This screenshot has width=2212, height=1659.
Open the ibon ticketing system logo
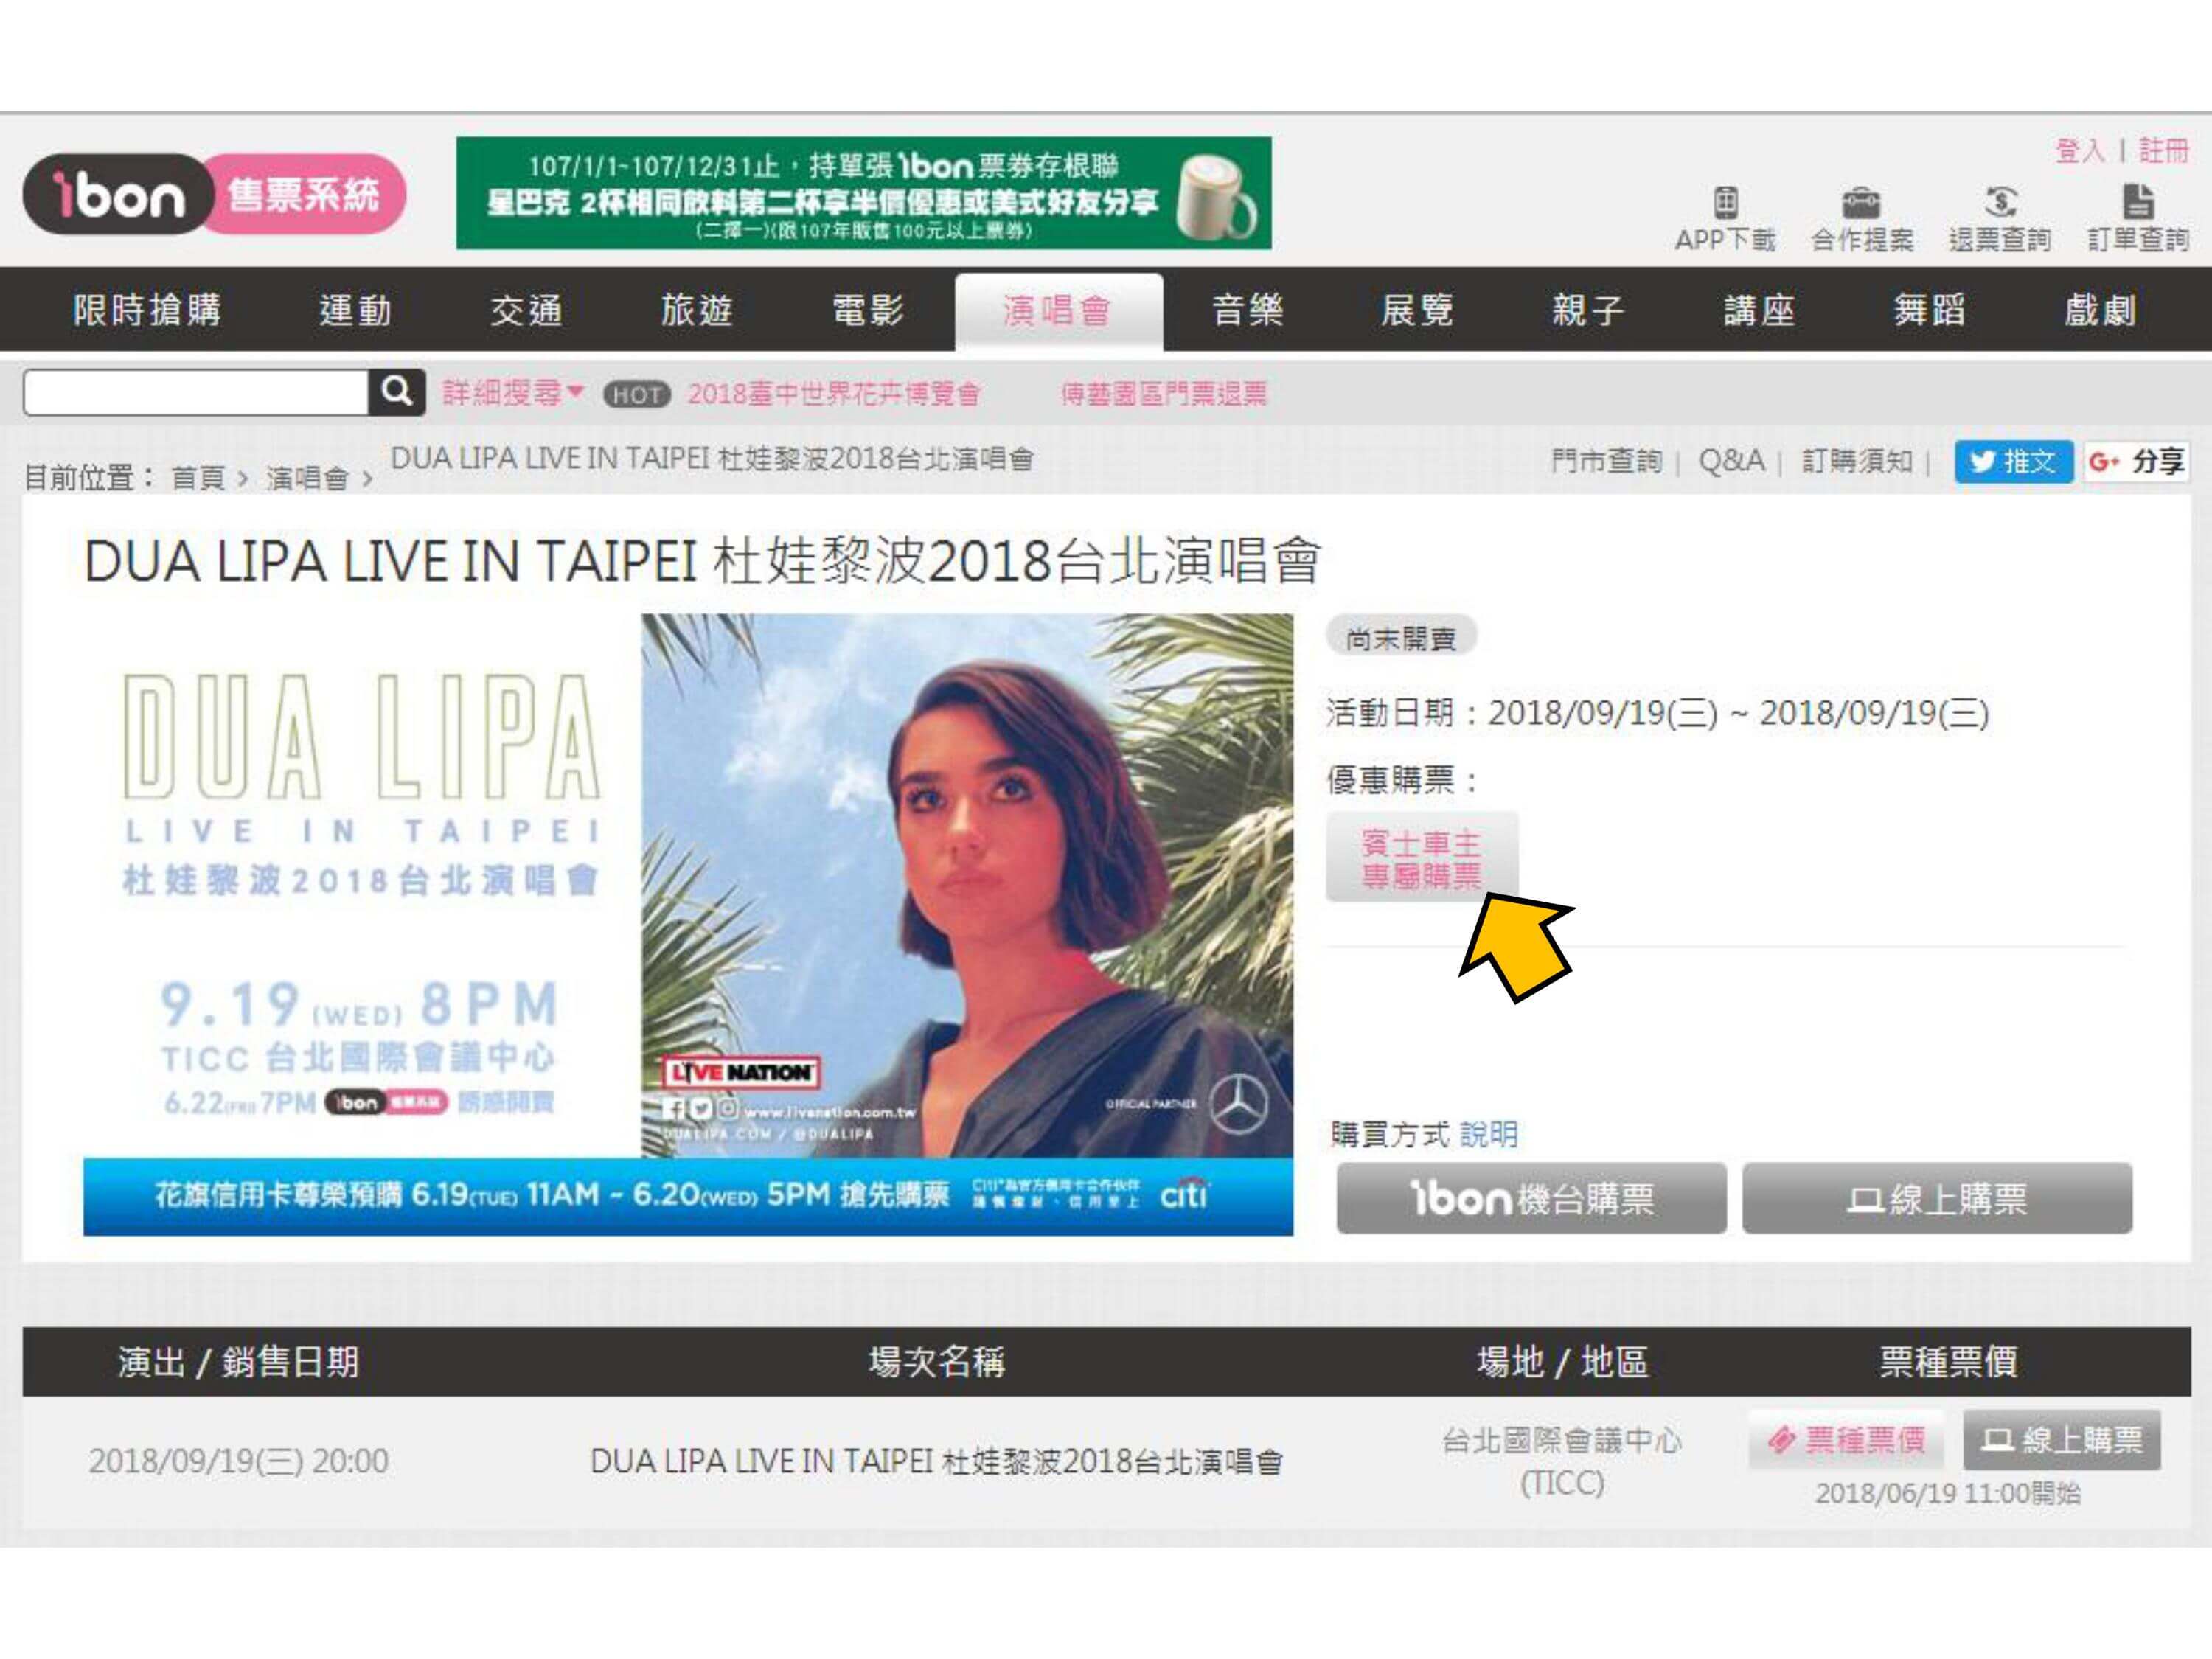point(215,194)
